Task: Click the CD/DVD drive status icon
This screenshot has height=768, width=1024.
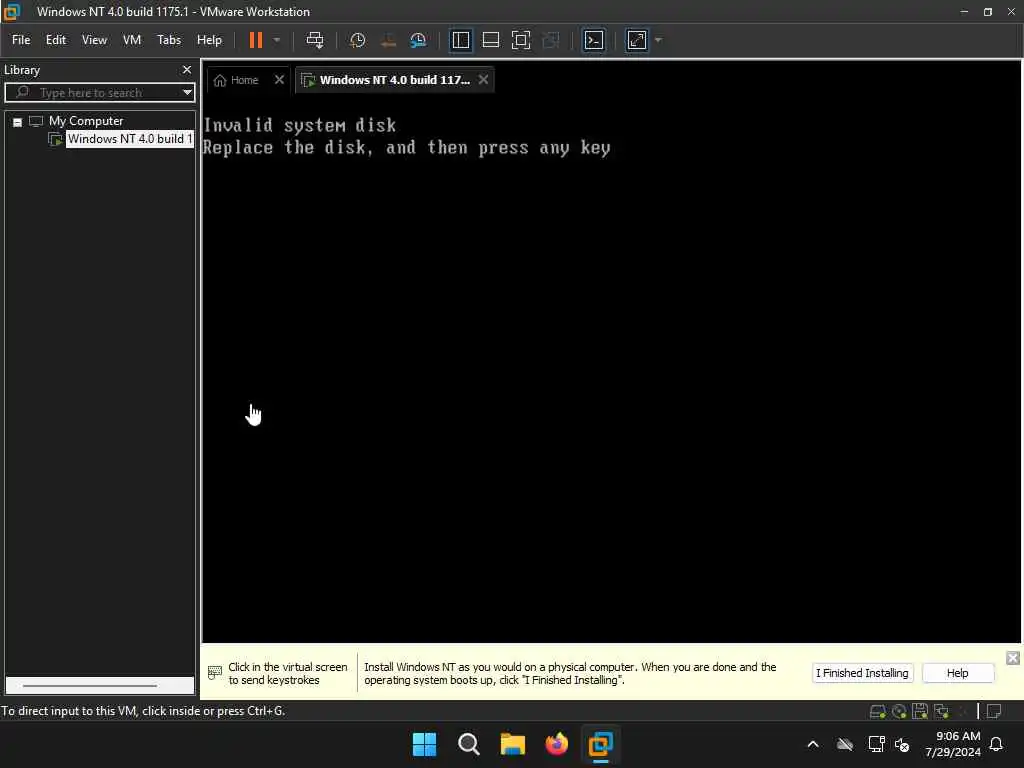Action: 899,711
